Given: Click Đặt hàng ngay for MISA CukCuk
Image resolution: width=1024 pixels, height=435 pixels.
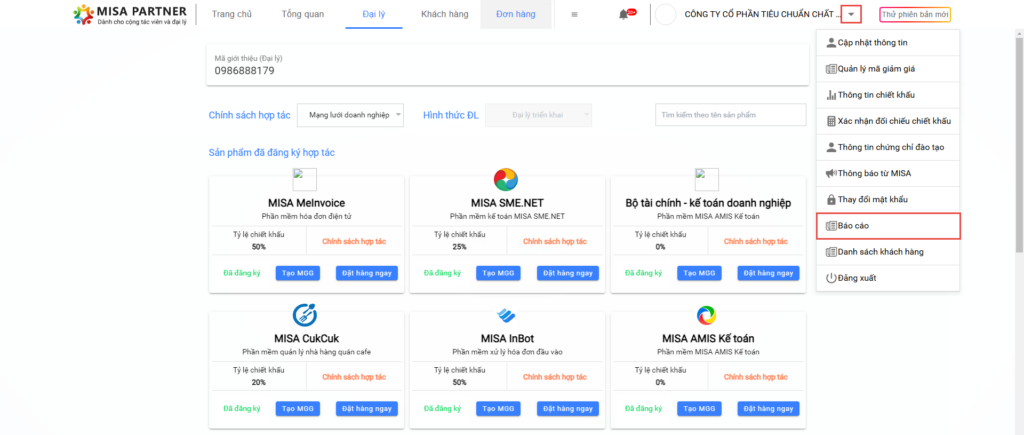Looking at the screenshot, I should pos(367,409).
